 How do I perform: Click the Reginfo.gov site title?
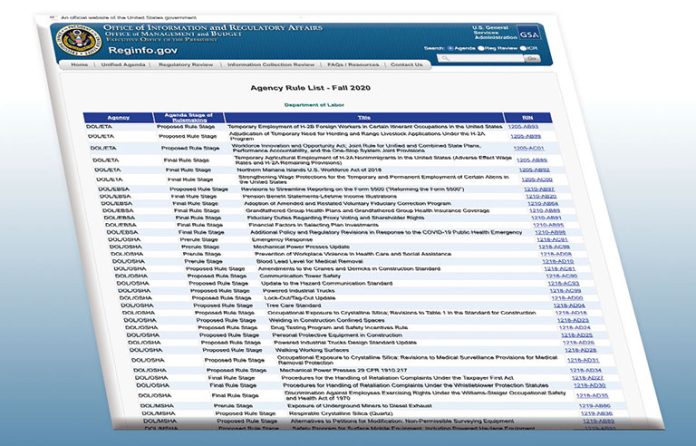point(142,50)
